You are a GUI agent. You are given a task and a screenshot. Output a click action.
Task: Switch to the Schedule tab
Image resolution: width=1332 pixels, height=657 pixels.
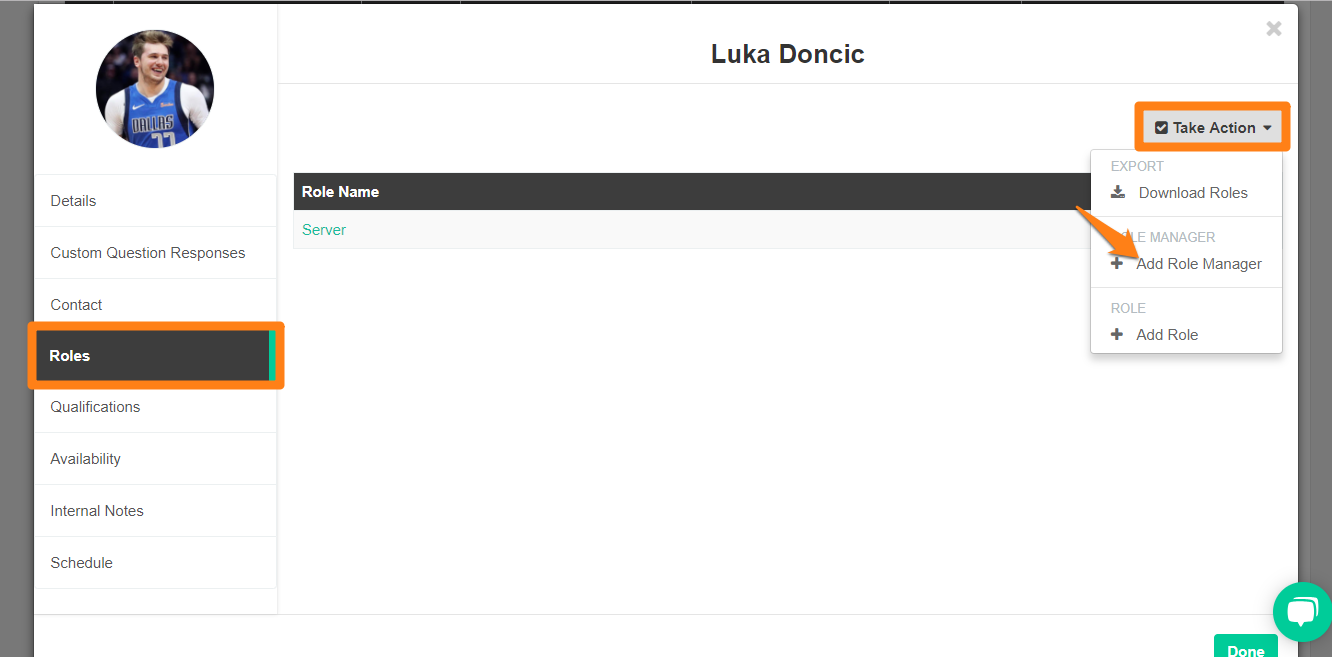155,562
